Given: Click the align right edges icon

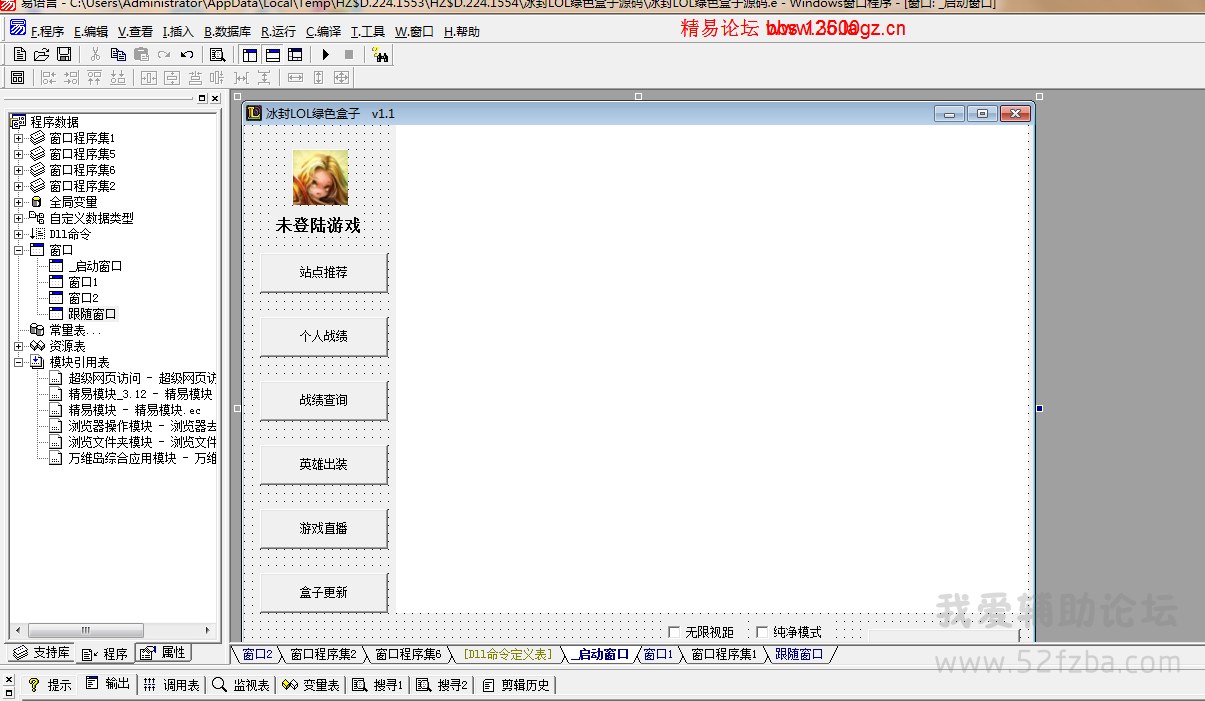Looking at the screenshot, I should 71,77.
